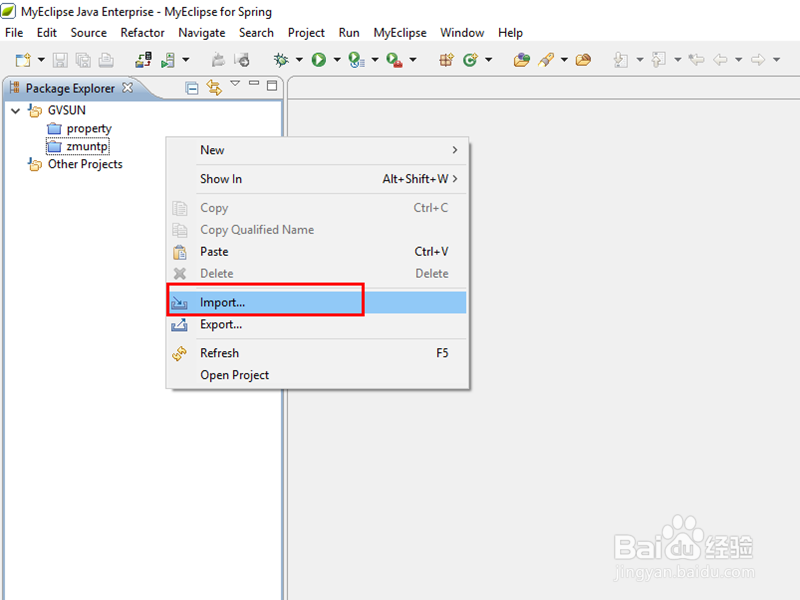
Task: Close the Package Explorer tab
Action: [128, 88]
